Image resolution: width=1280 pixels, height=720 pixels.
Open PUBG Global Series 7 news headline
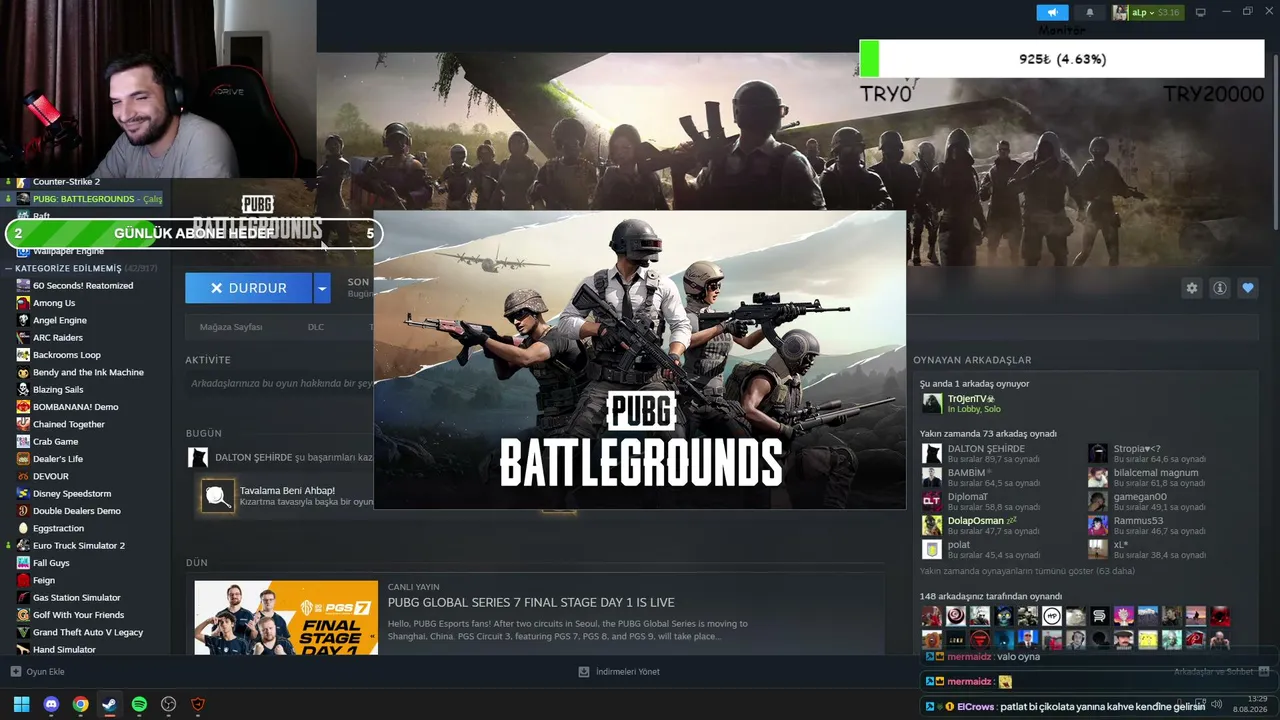click(531, 602)
